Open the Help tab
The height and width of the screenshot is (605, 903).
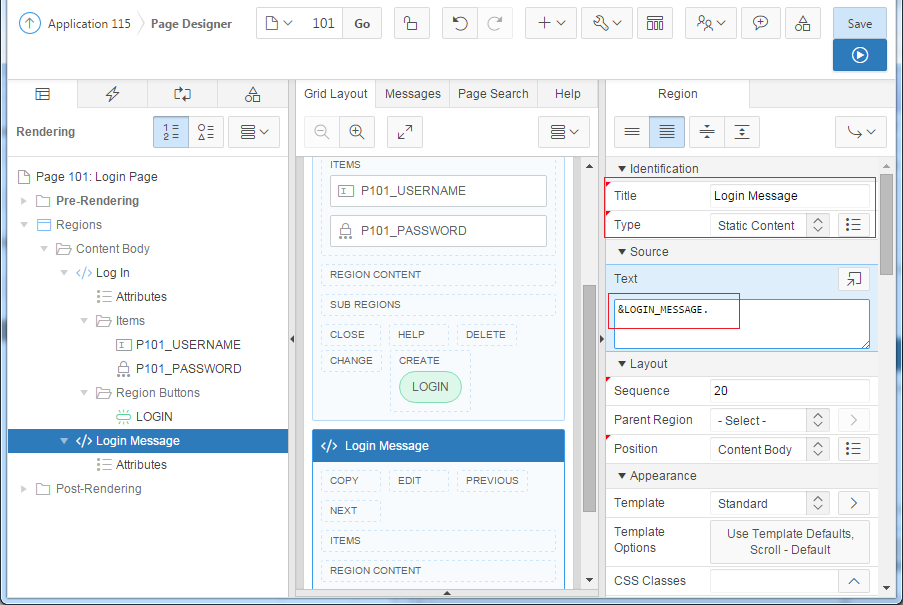pyautogui.click(x=567, y=94)
